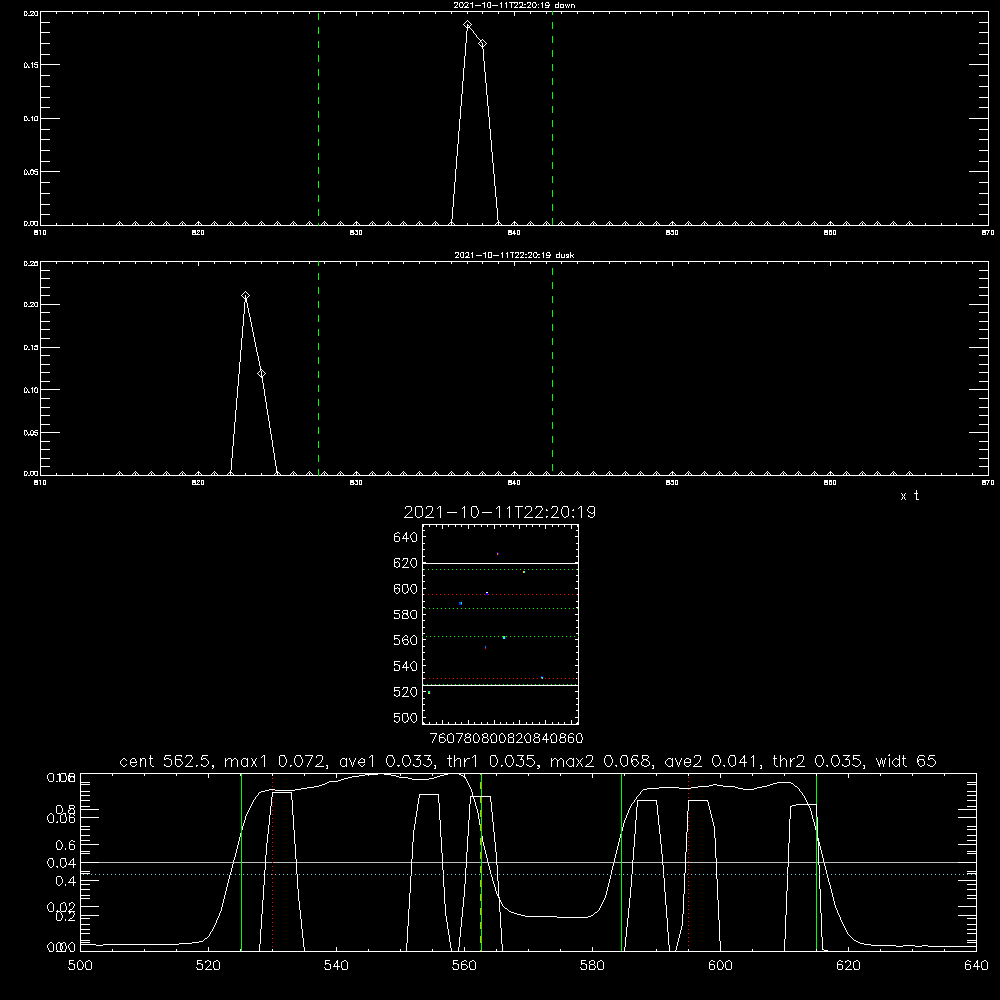Click the '640' x-axis label of the bottom plot
1000x1000 pixels.
click(x=976, y=966)
